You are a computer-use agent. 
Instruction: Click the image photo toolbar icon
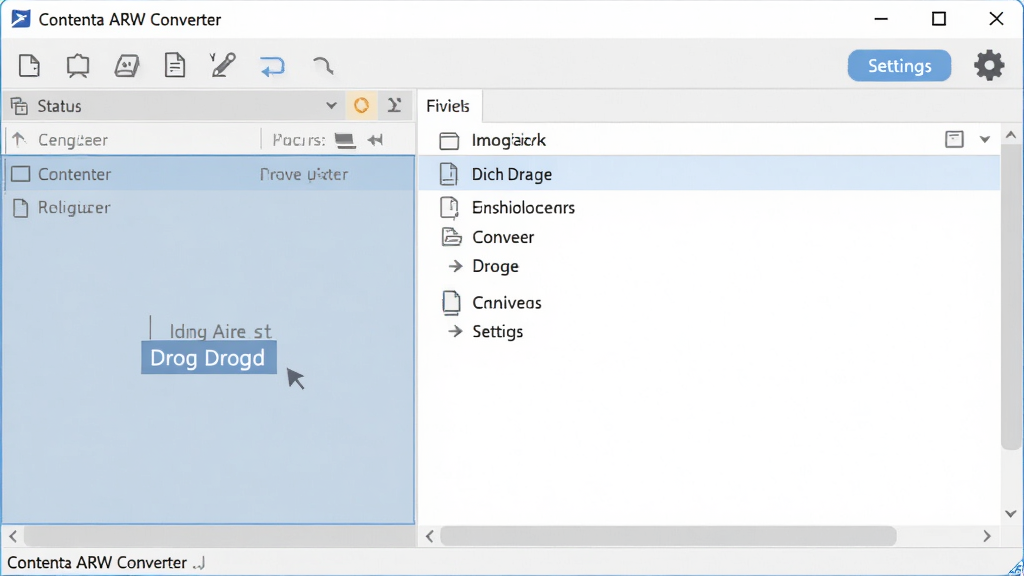(x=127, y=66)
